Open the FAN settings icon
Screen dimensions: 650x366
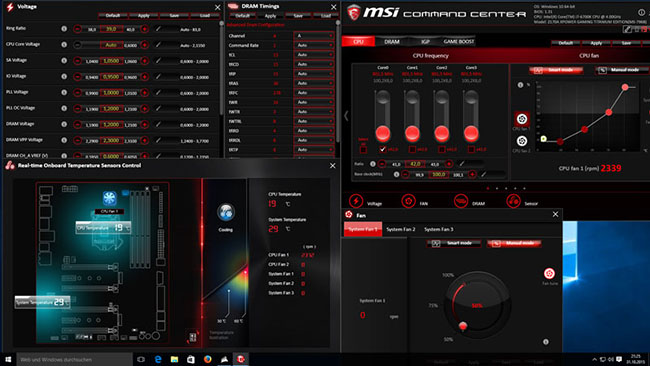(408, 201)
